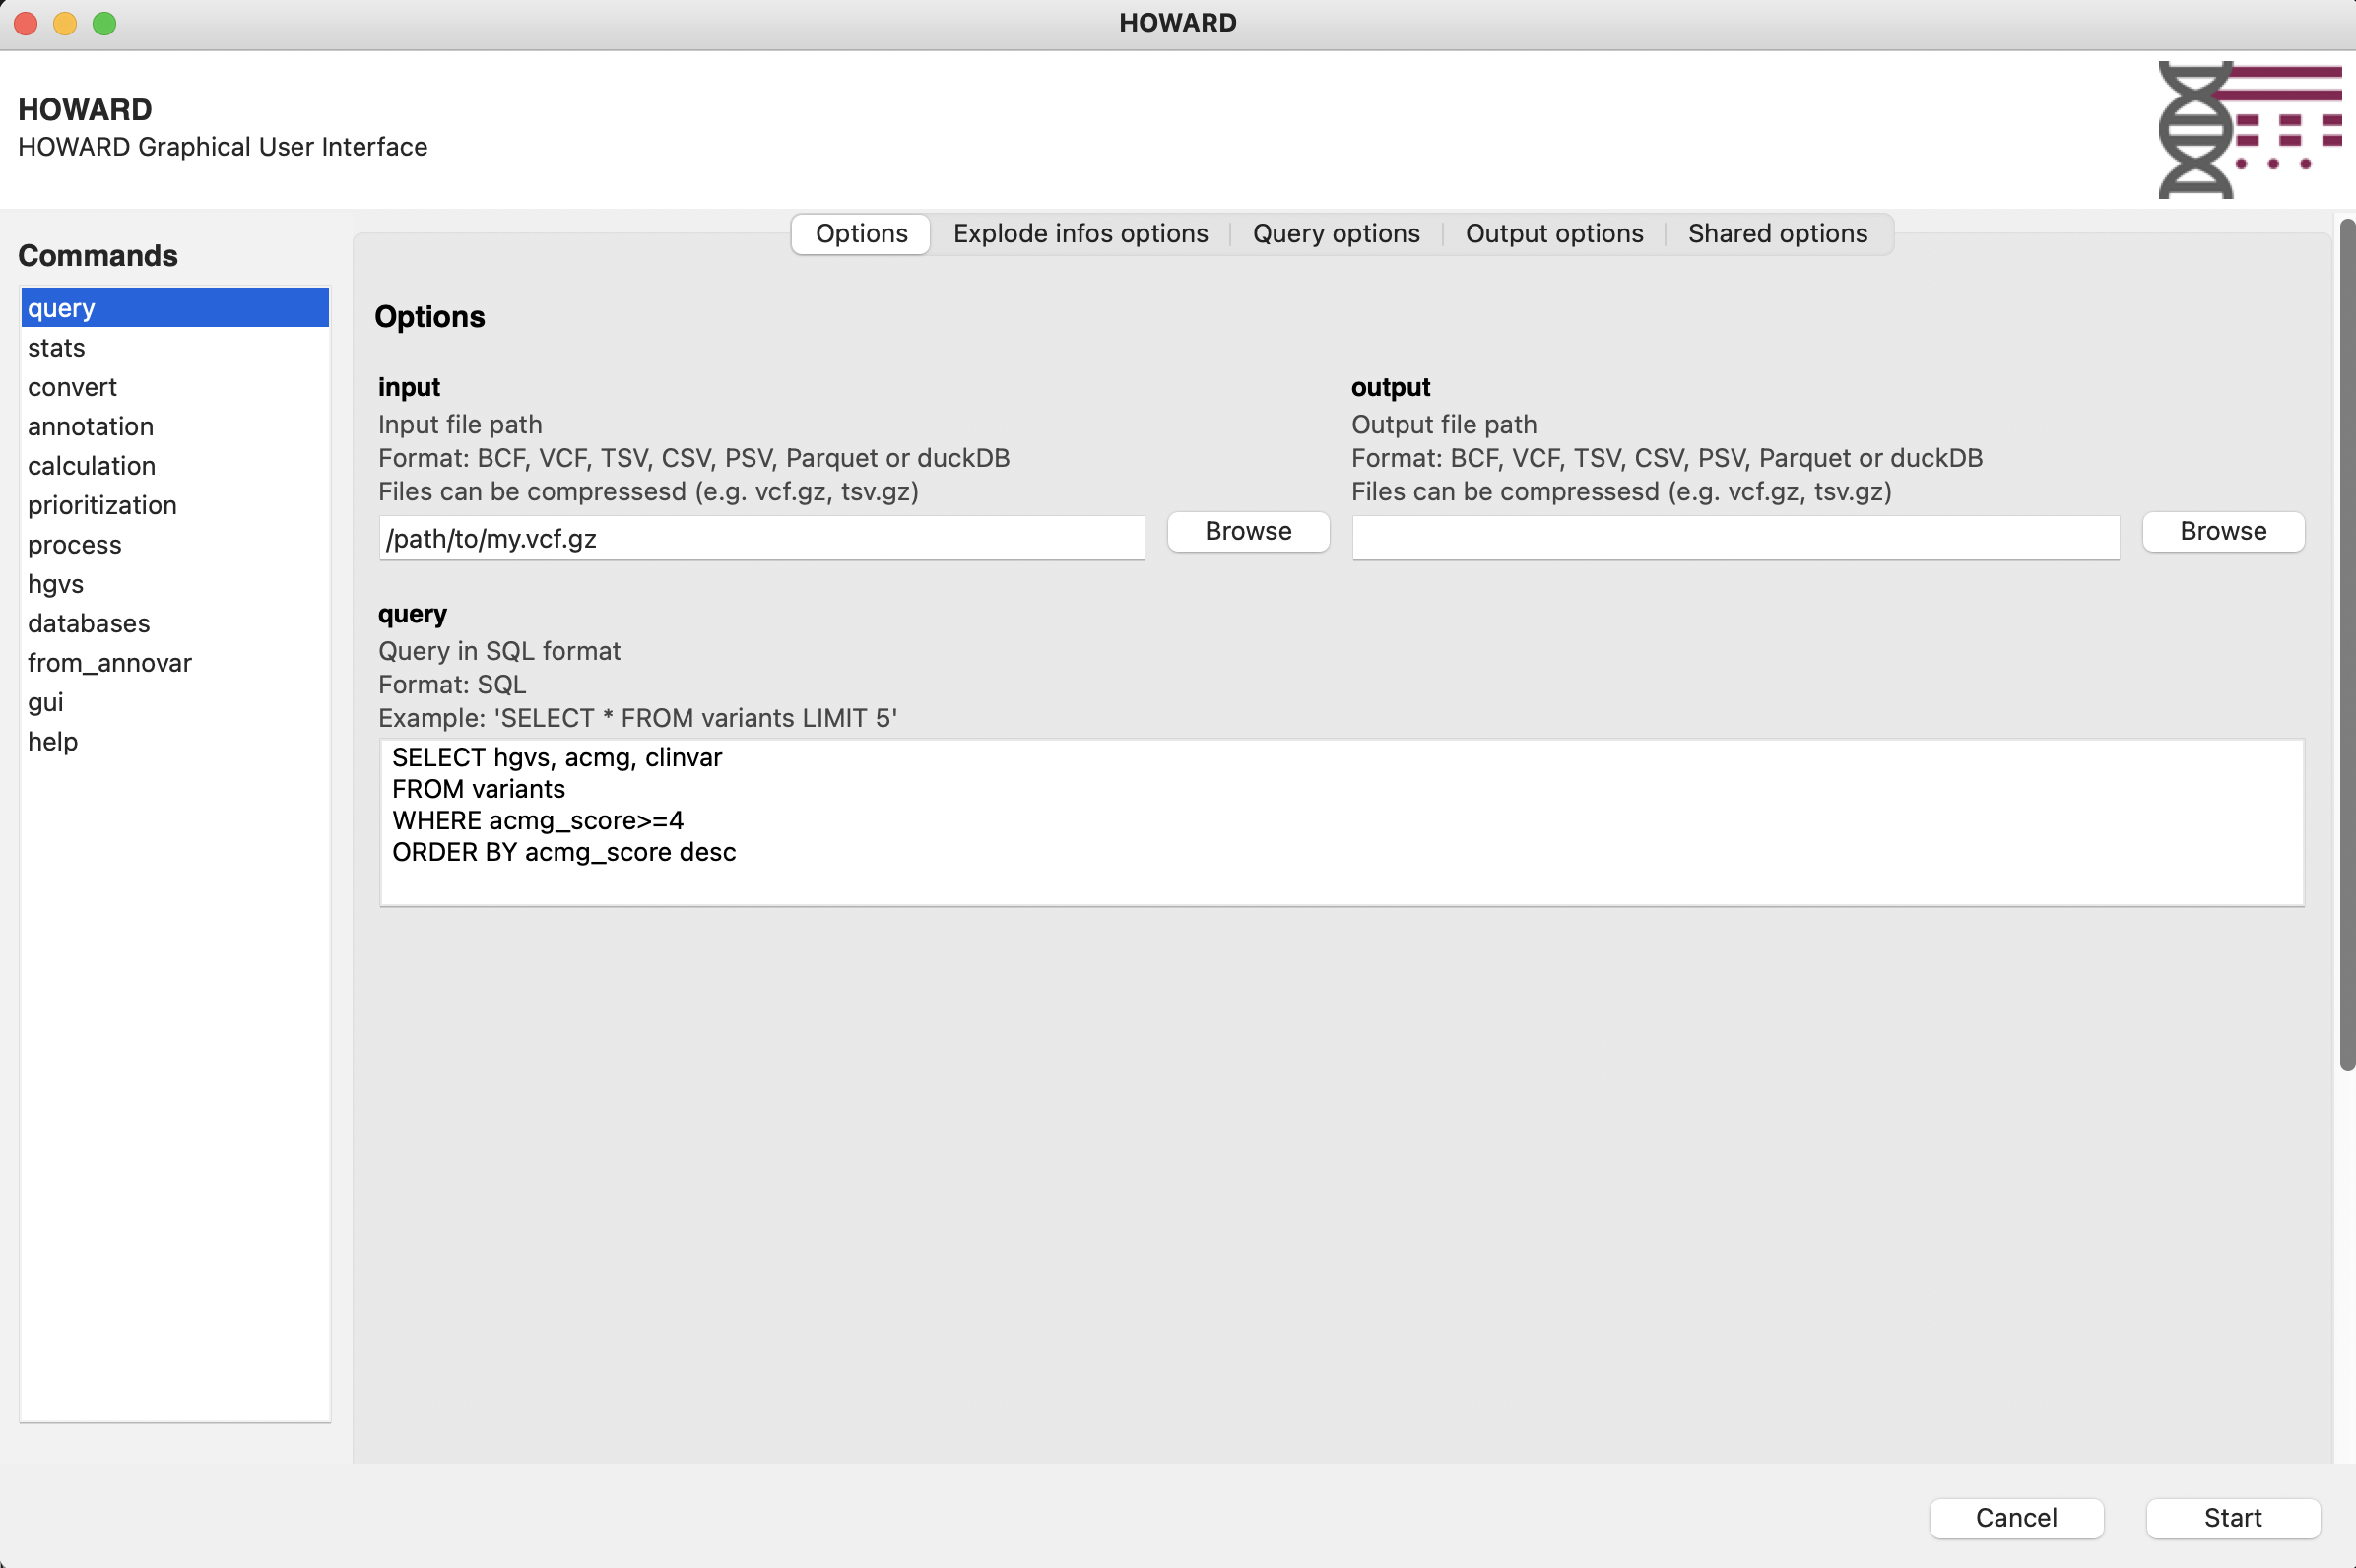Go to Output options tab
The height and width of the screenshot is (1568, 2356).
(x=1553, y=234)
